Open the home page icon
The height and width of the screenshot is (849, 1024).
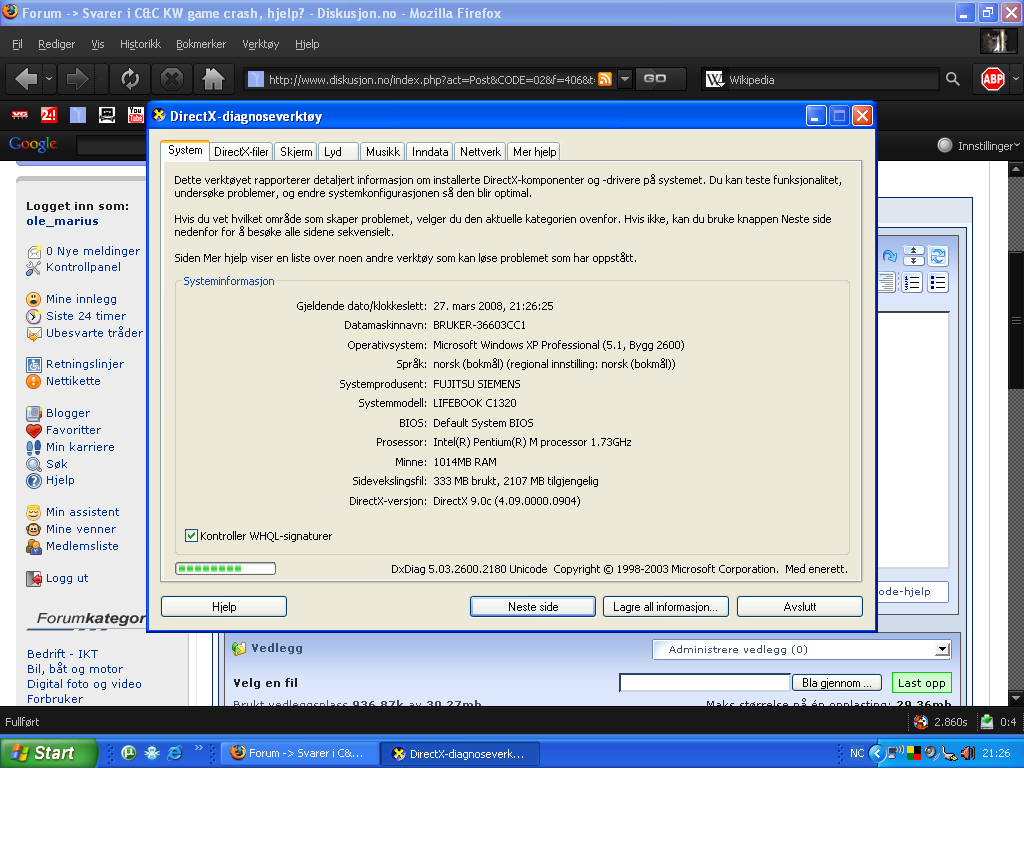tap(213, 79)
